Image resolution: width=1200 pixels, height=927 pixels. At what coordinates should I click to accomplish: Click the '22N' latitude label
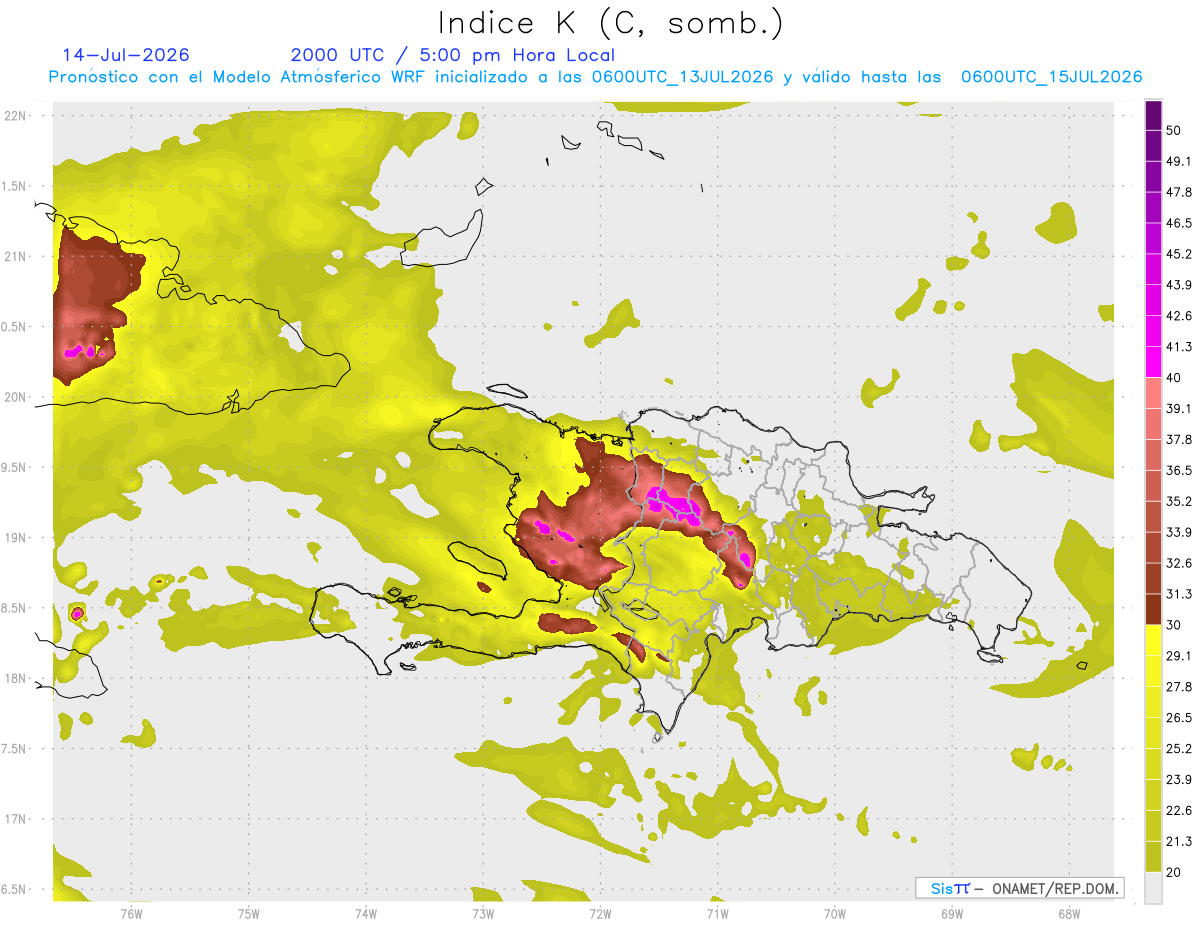15,116
